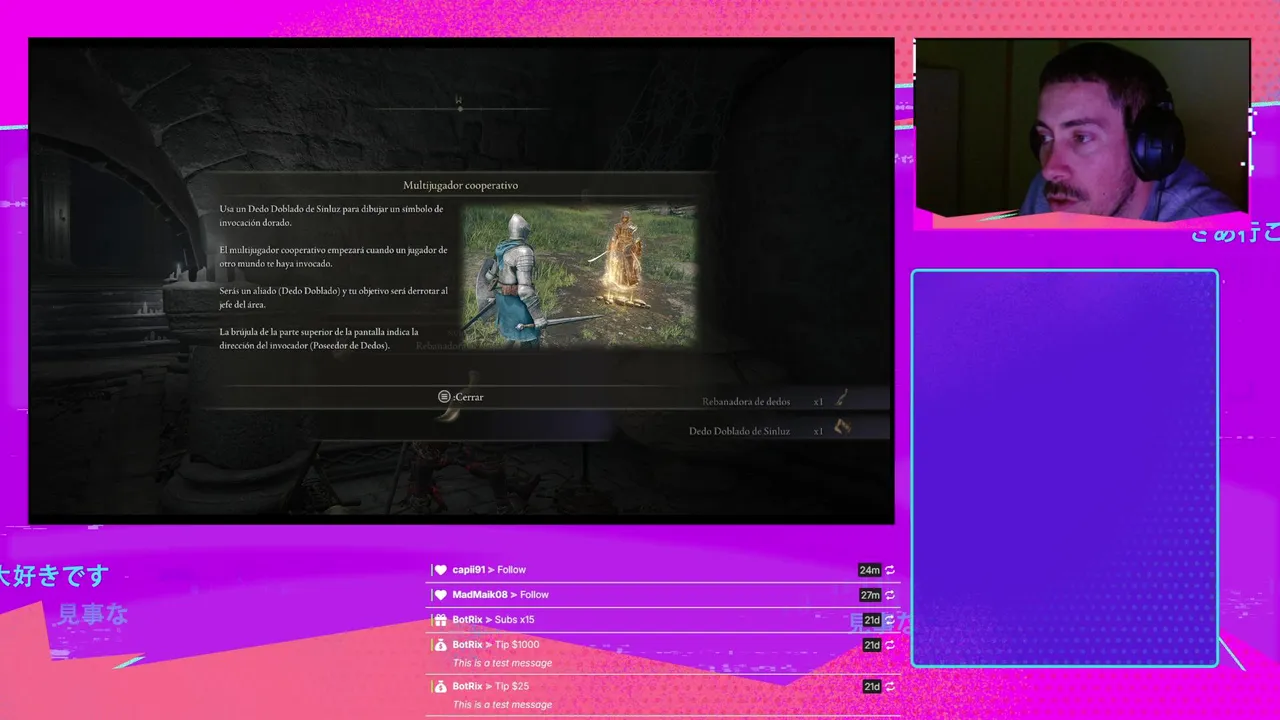Click the paragraph starting 'La brújula de la parte'
The width and height of the screenshot is (1280, 720).
(319, 338)
